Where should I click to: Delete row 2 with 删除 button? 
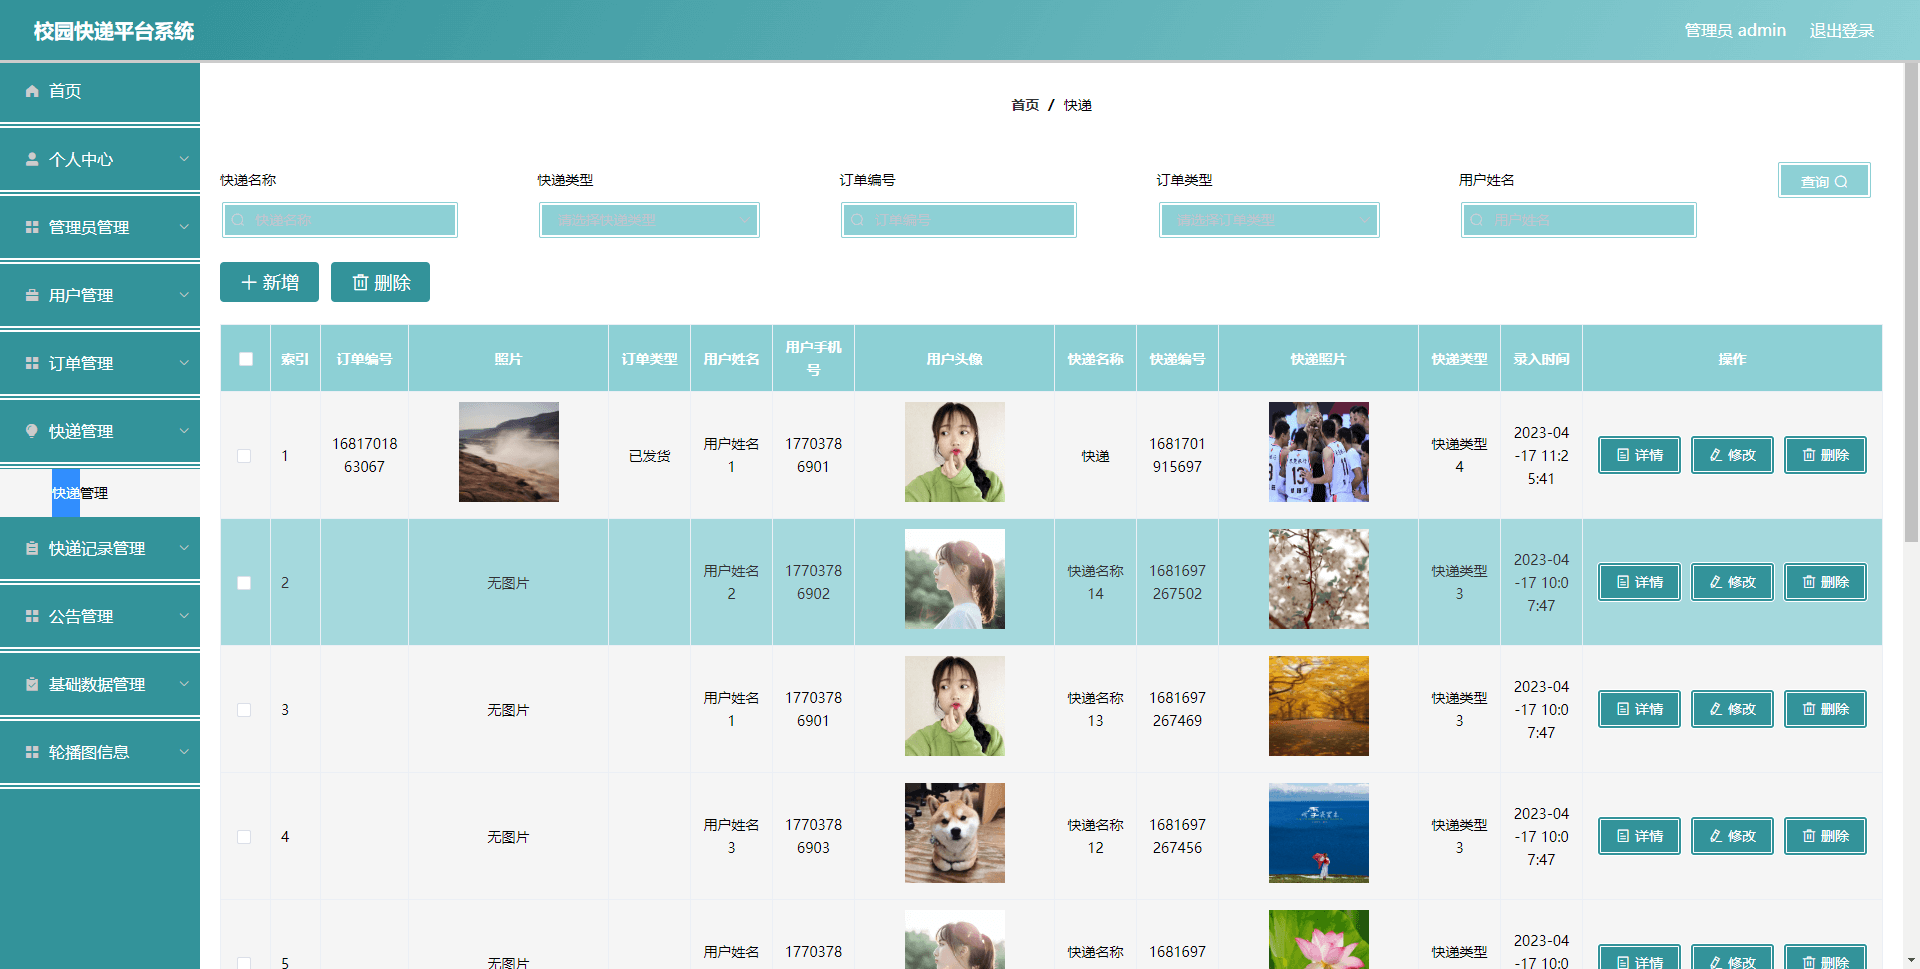1825,582
